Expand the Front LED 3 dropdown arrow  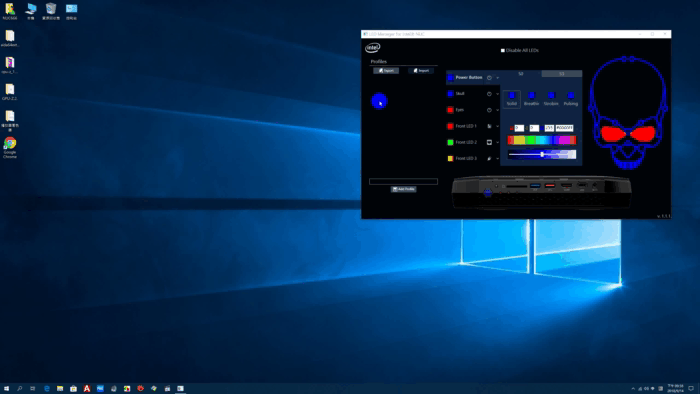(497, 158)
